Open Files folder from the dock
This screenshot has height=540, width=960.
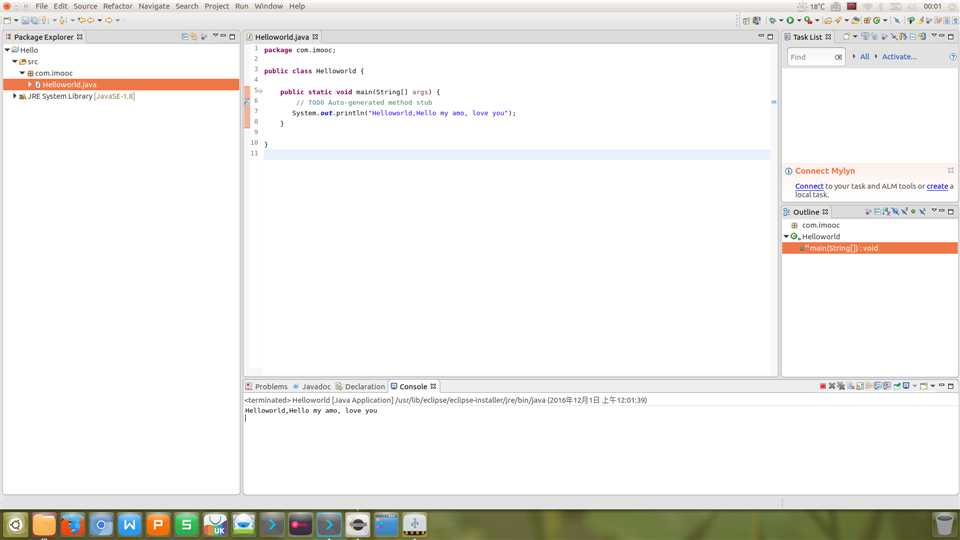pos(44,525)
